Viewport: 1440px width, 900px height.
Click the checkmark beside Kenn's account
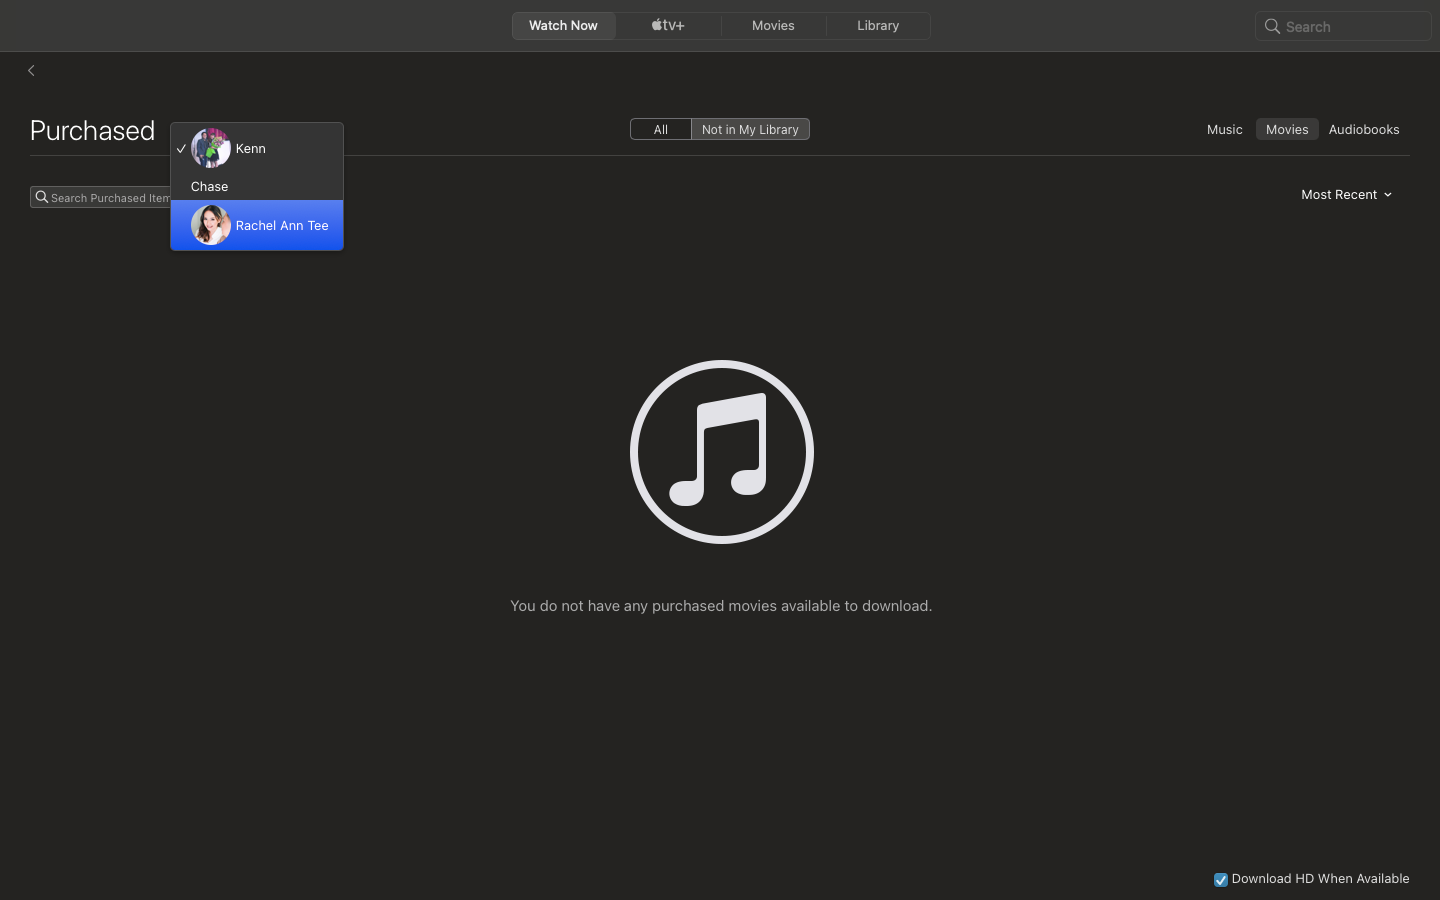coord(181,148)
